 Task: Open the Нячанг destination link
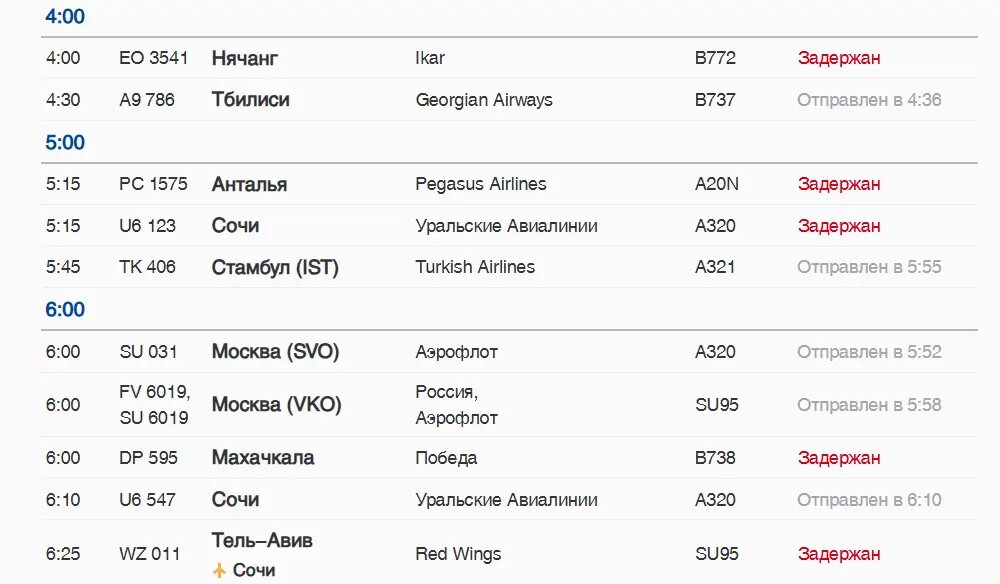[x=244, y=58]
